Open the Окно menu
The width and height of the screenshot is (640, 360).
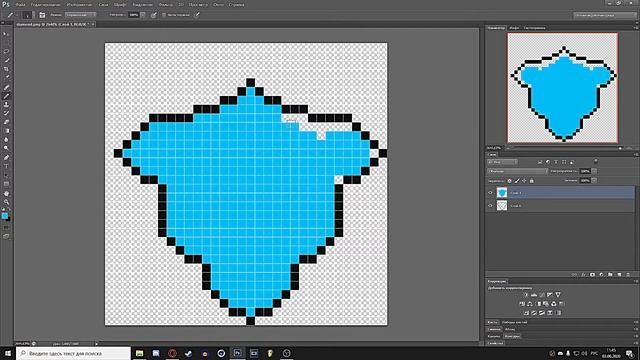[x=218, y=5]
